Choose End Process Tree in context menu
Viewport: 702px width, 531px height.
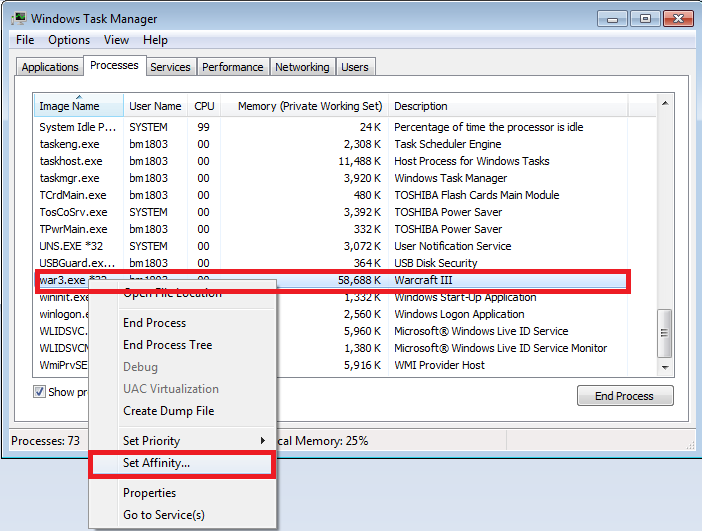[167, 345]
